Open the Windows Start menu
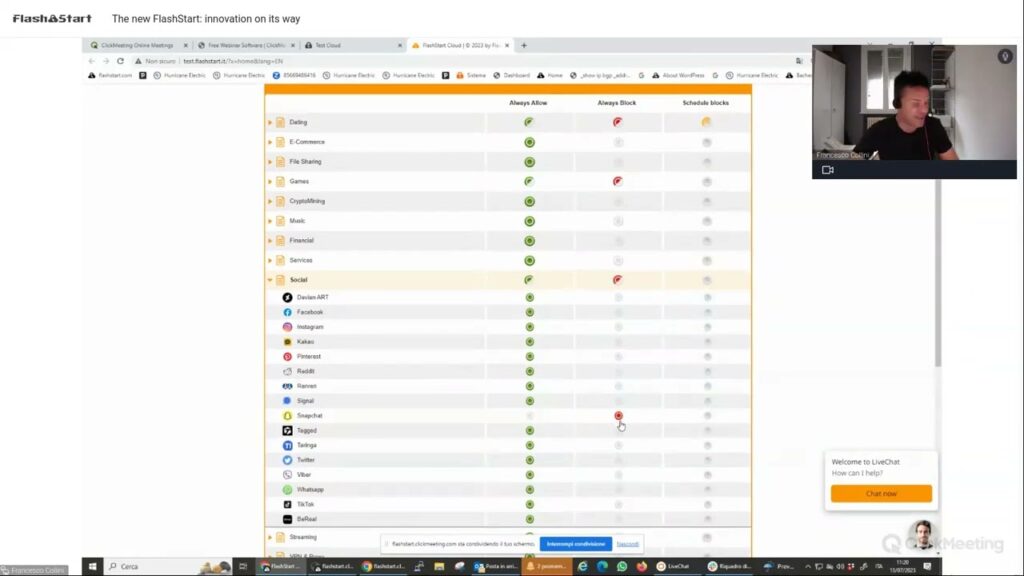Screen dimensions: 1024x576 tap(92, 566)
